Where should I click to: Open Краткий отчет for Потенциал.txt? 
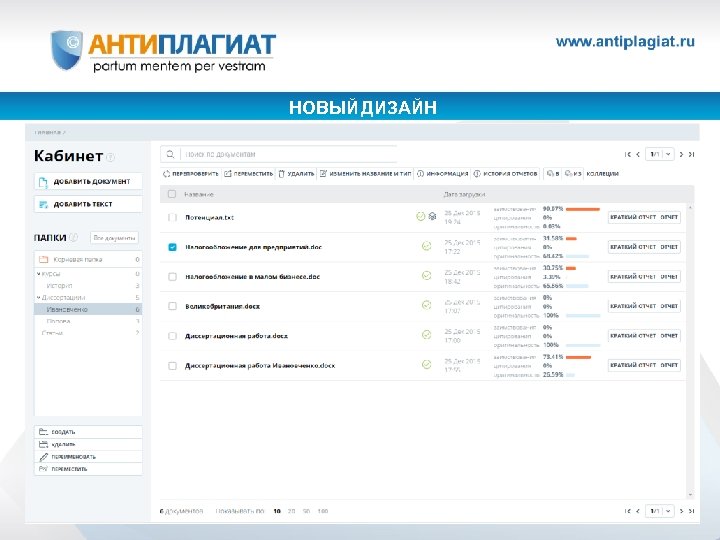(633, 217)
